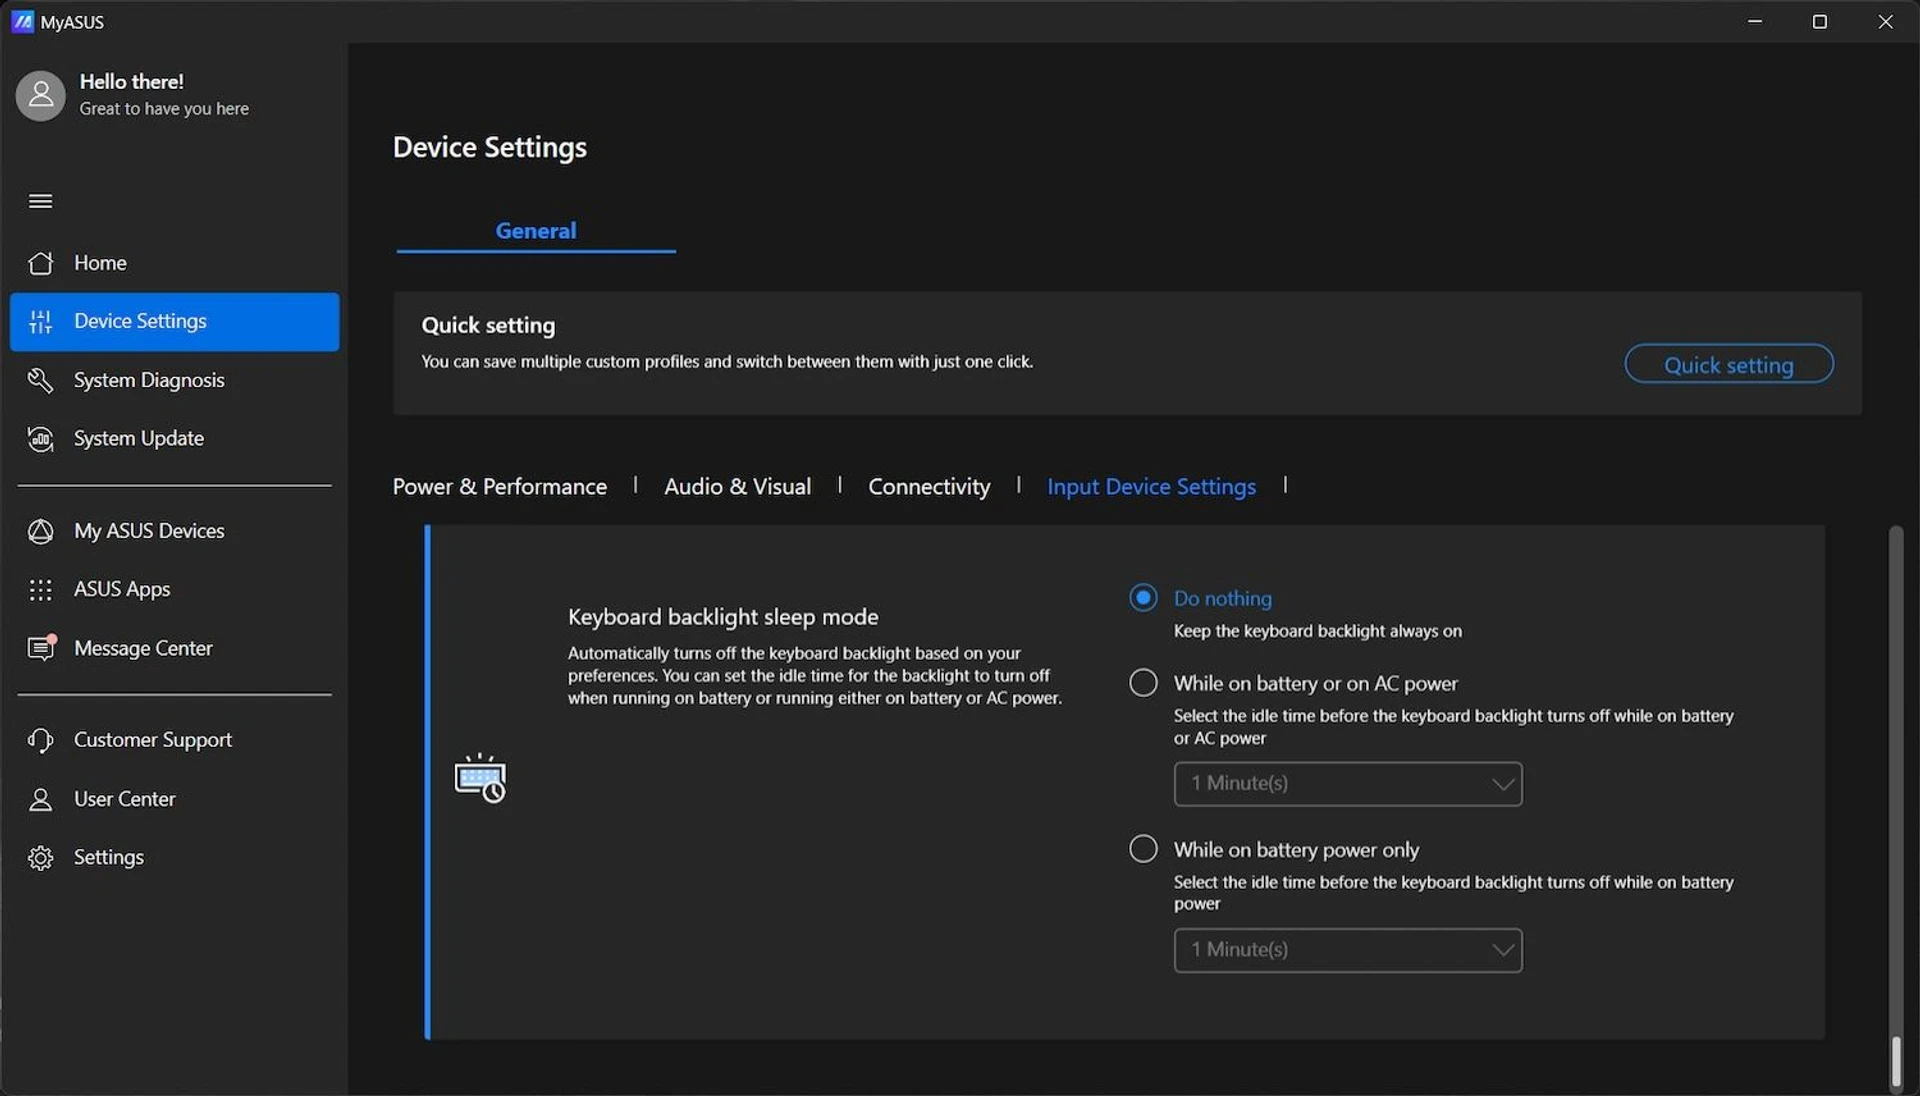1920x1096 pixels.
Task: Click the MyASUS logo icon in title bar
Action: click(22, 21)
